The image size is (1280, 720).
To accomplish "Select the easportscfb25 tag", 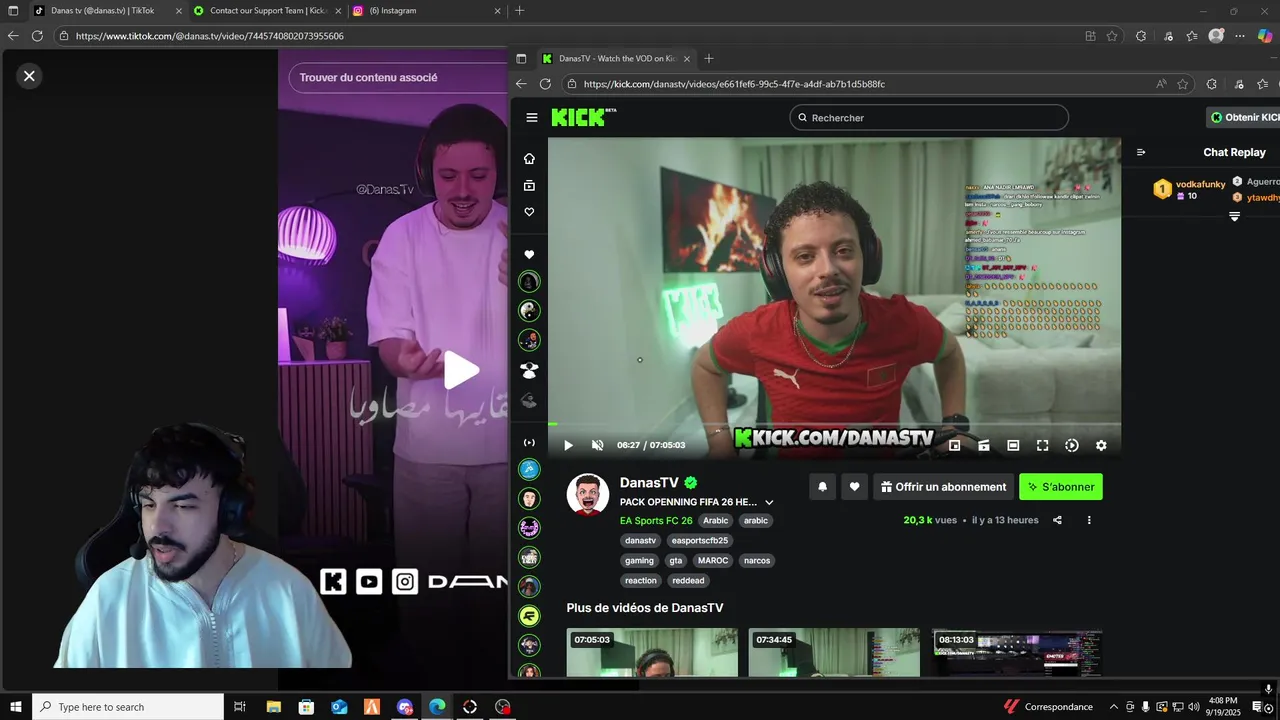I will tap(700, 541).
